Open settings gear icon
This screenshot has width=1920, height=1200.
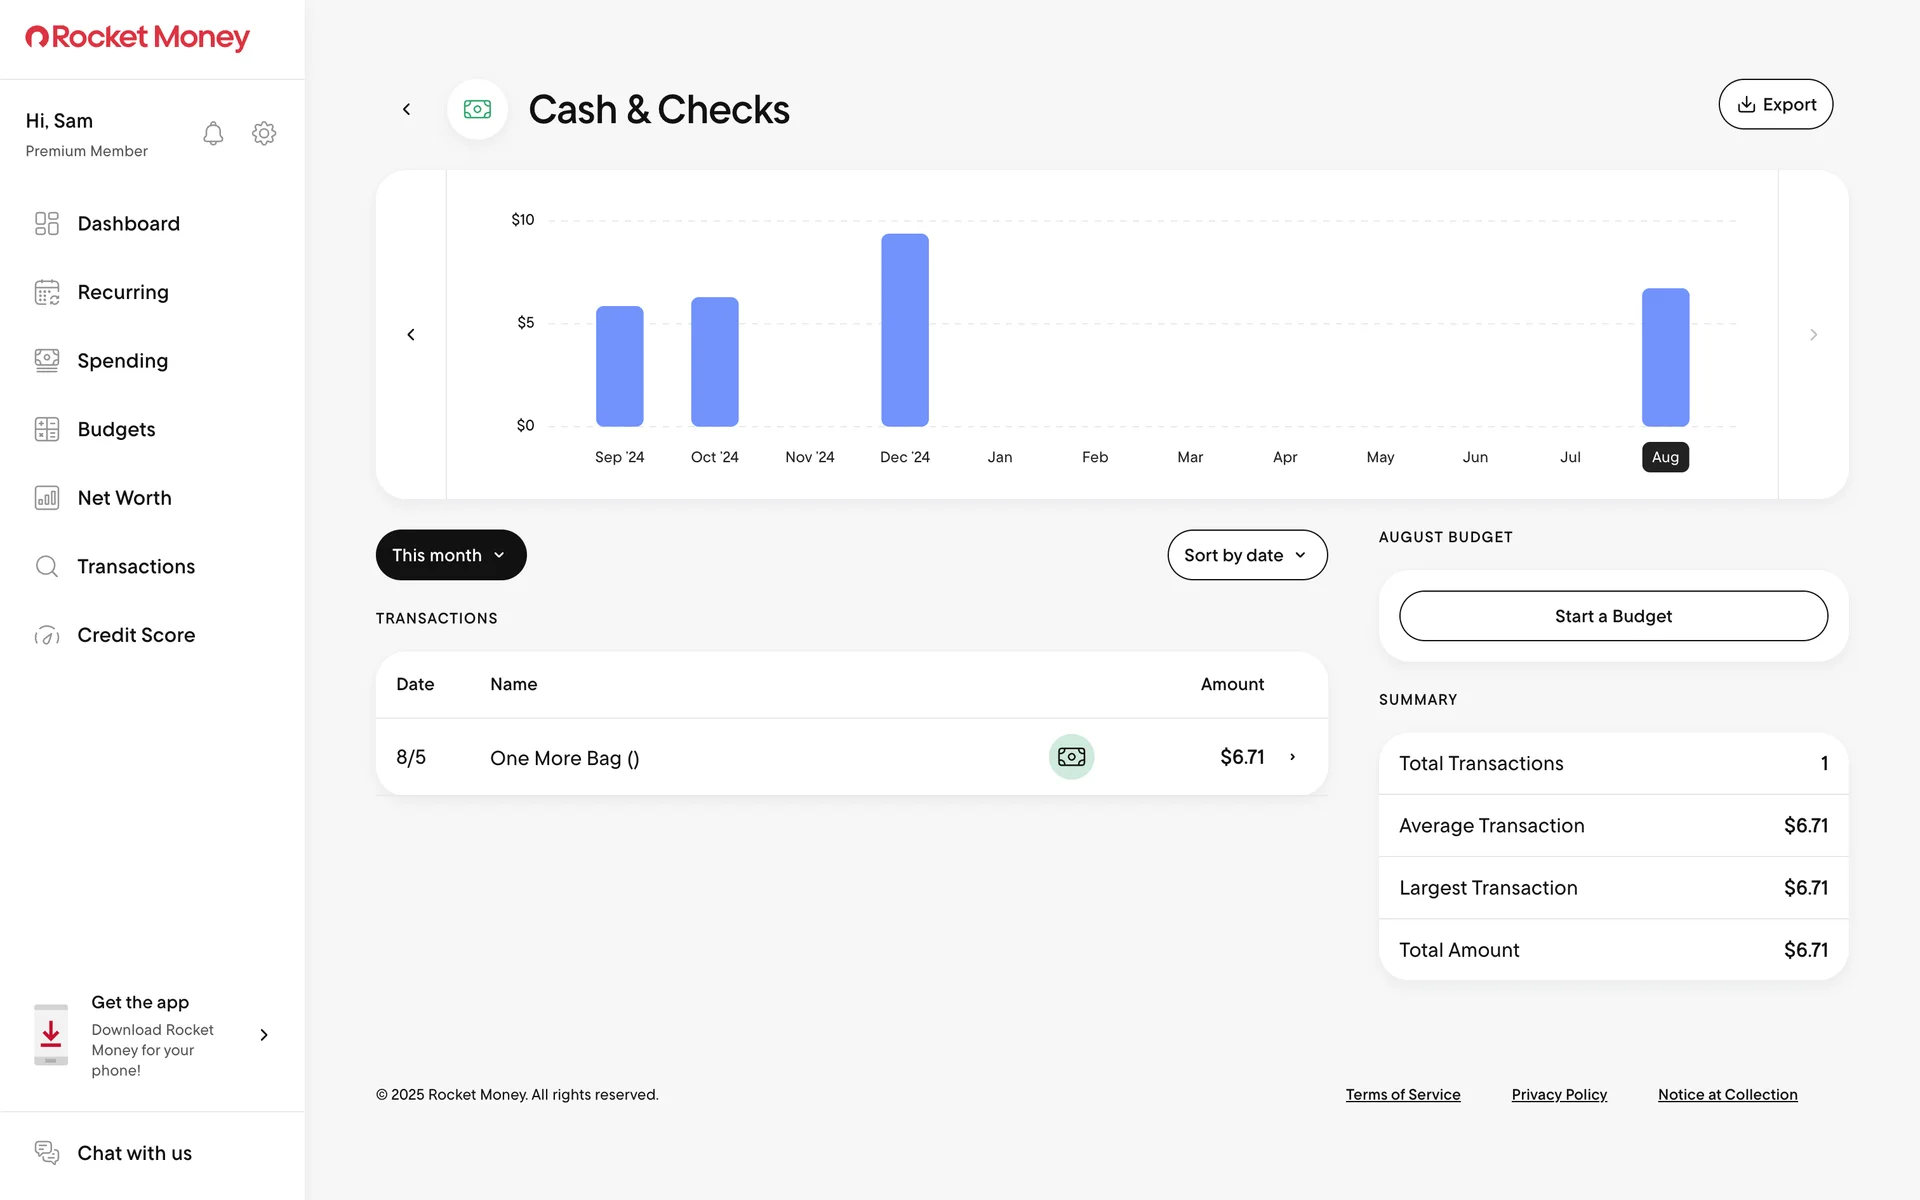click(264, 134)
